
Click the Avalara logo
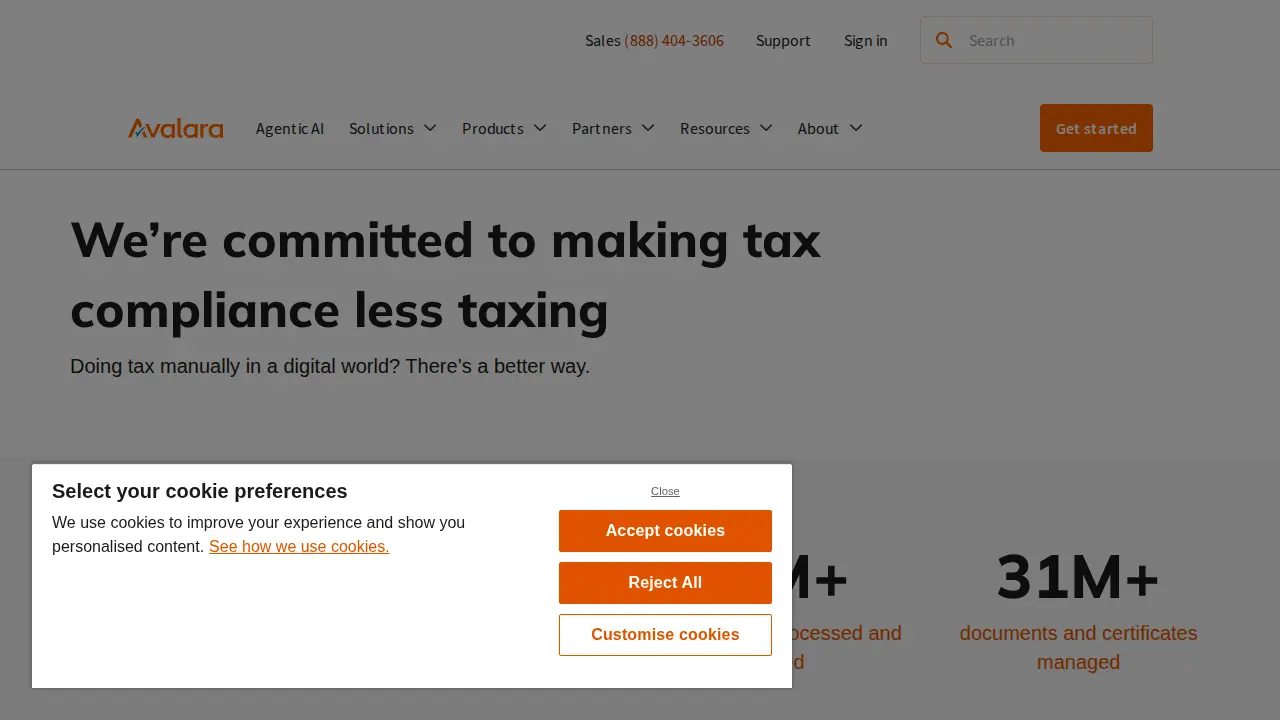pos(175,128)
